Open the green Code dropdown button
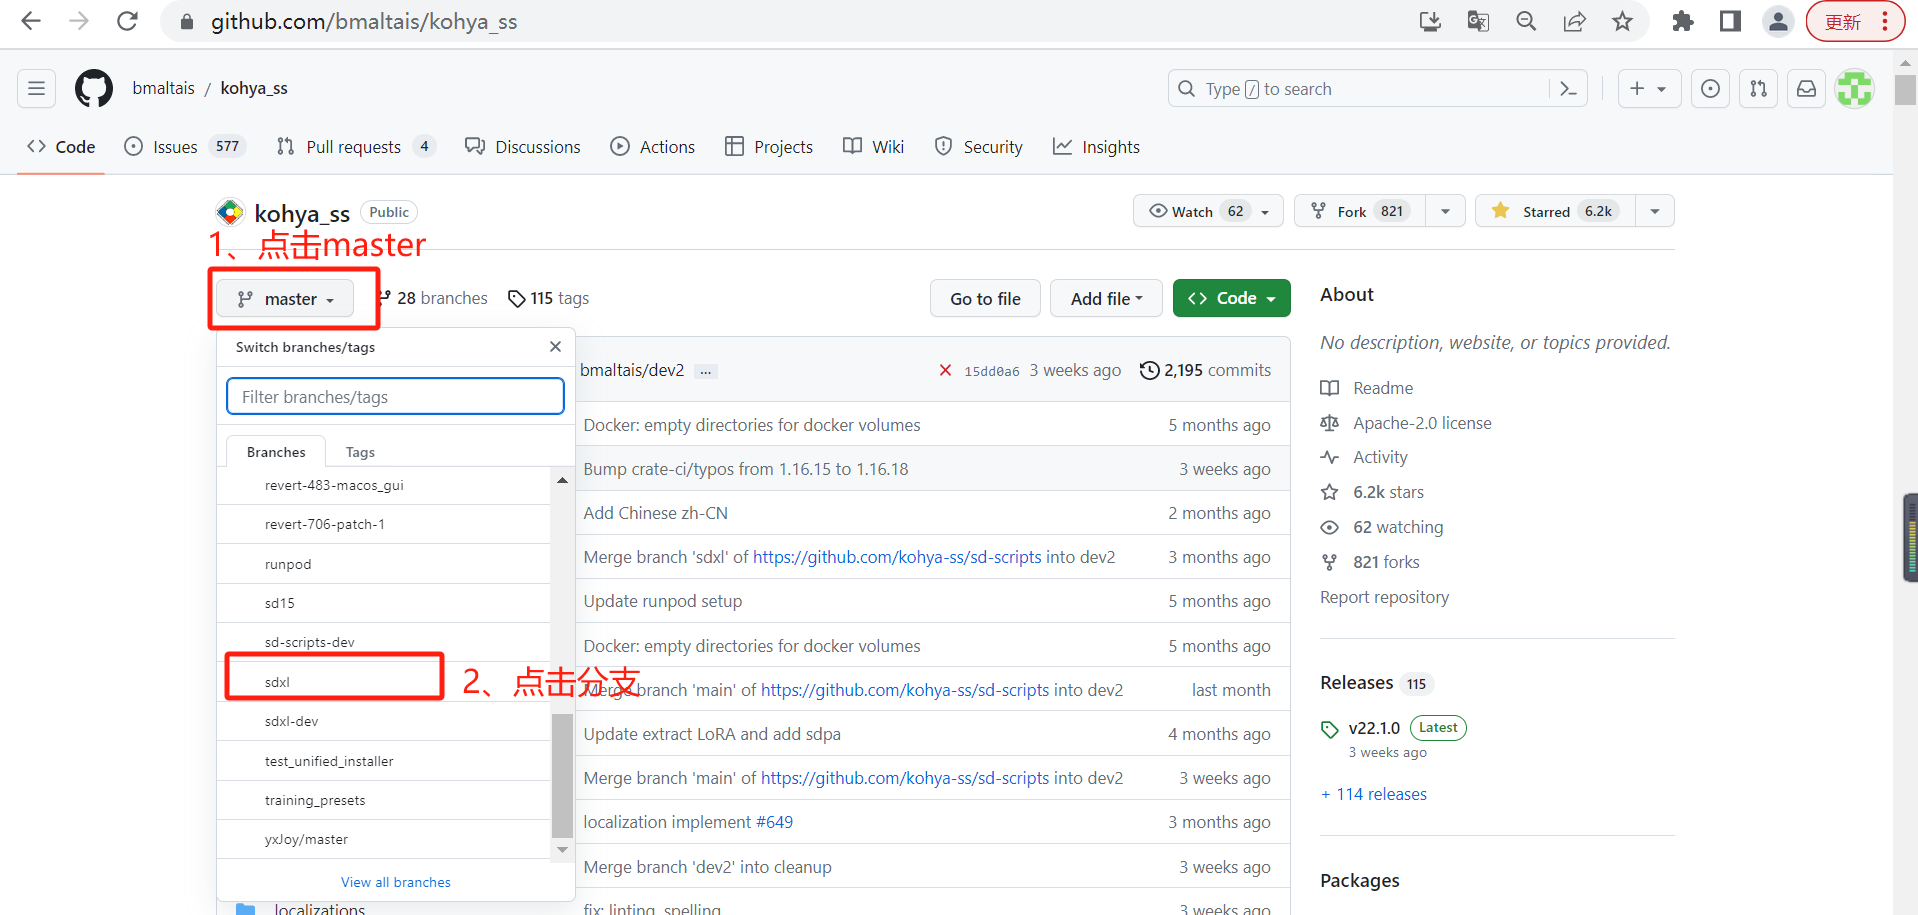Viewport: 1918px width, 915px height. click(x=1231, y=298)
